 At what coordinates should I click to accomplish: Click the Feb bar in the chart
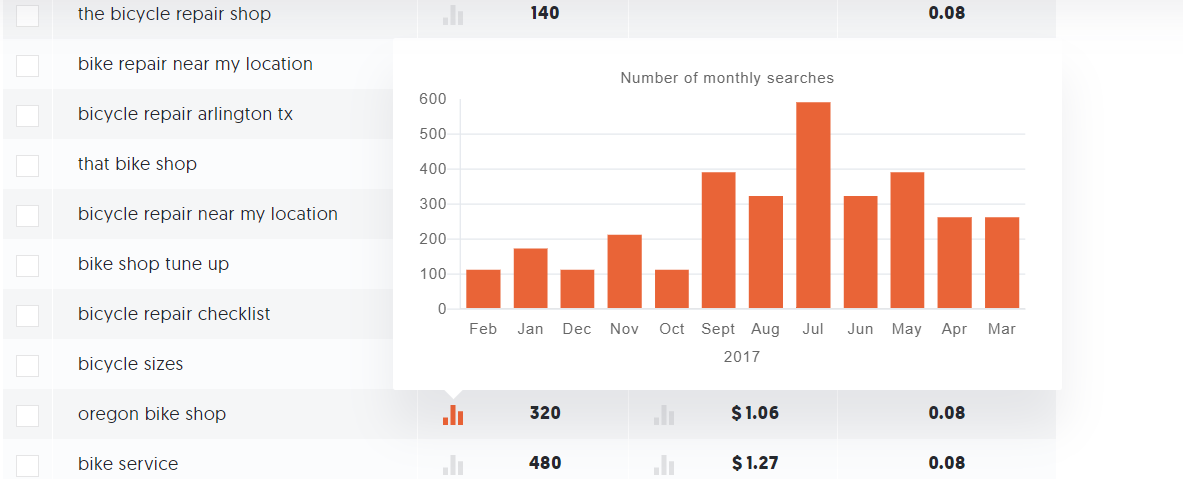tap(483, 289)
